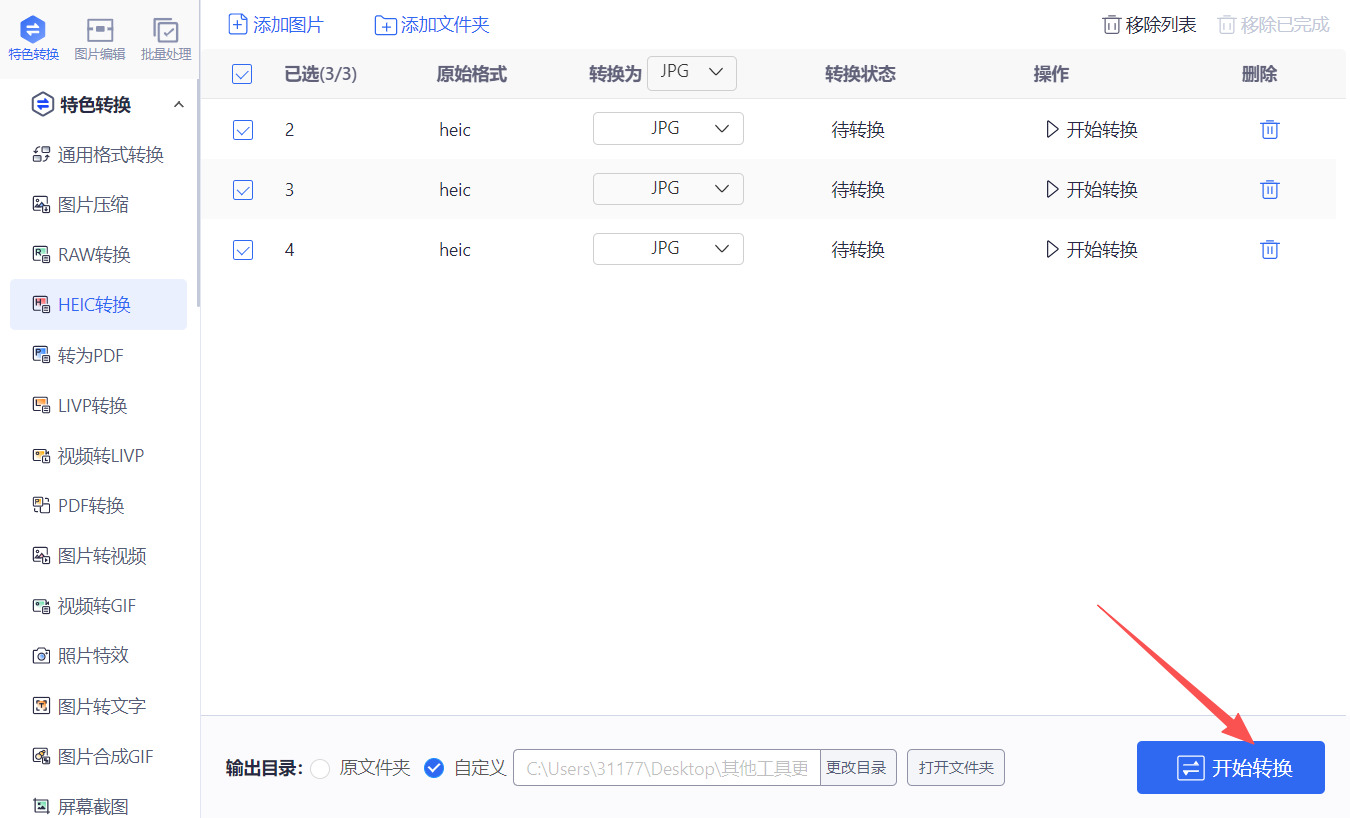1350x818 pixels.
Task: Uncheck the checkbox for file 2
Action: (242, 130)
